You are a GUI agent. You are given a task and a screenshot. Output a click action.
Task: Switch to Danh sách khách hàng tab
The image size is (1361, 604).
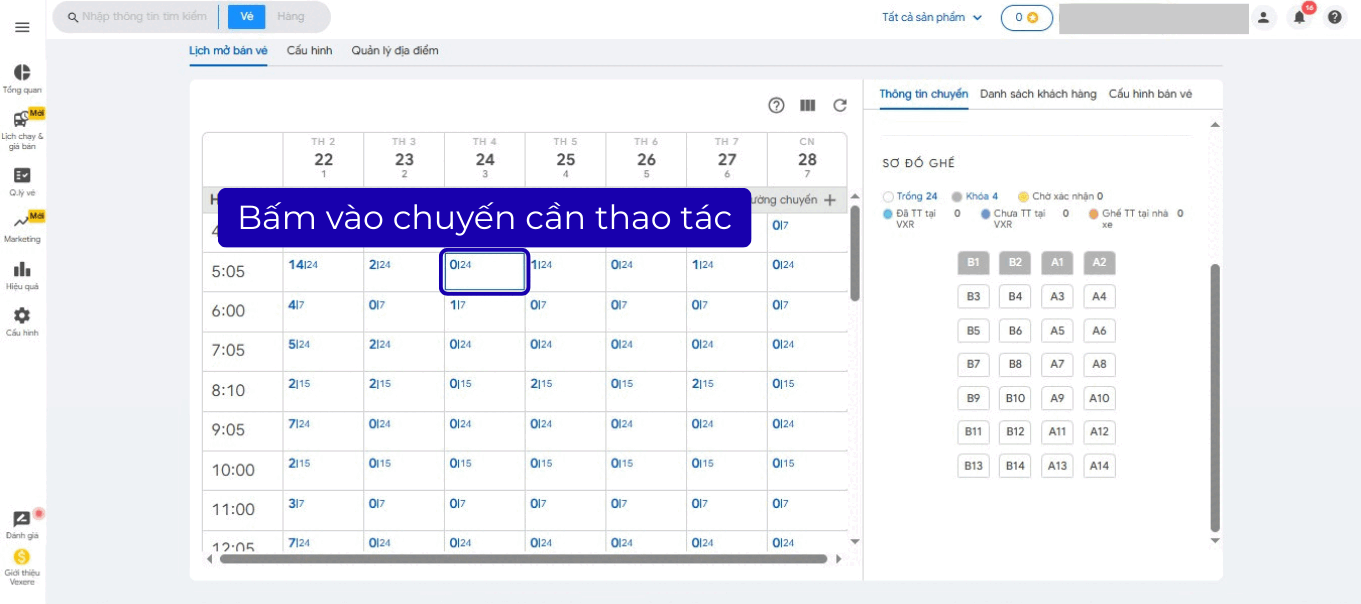click(x=1038, y=94)
